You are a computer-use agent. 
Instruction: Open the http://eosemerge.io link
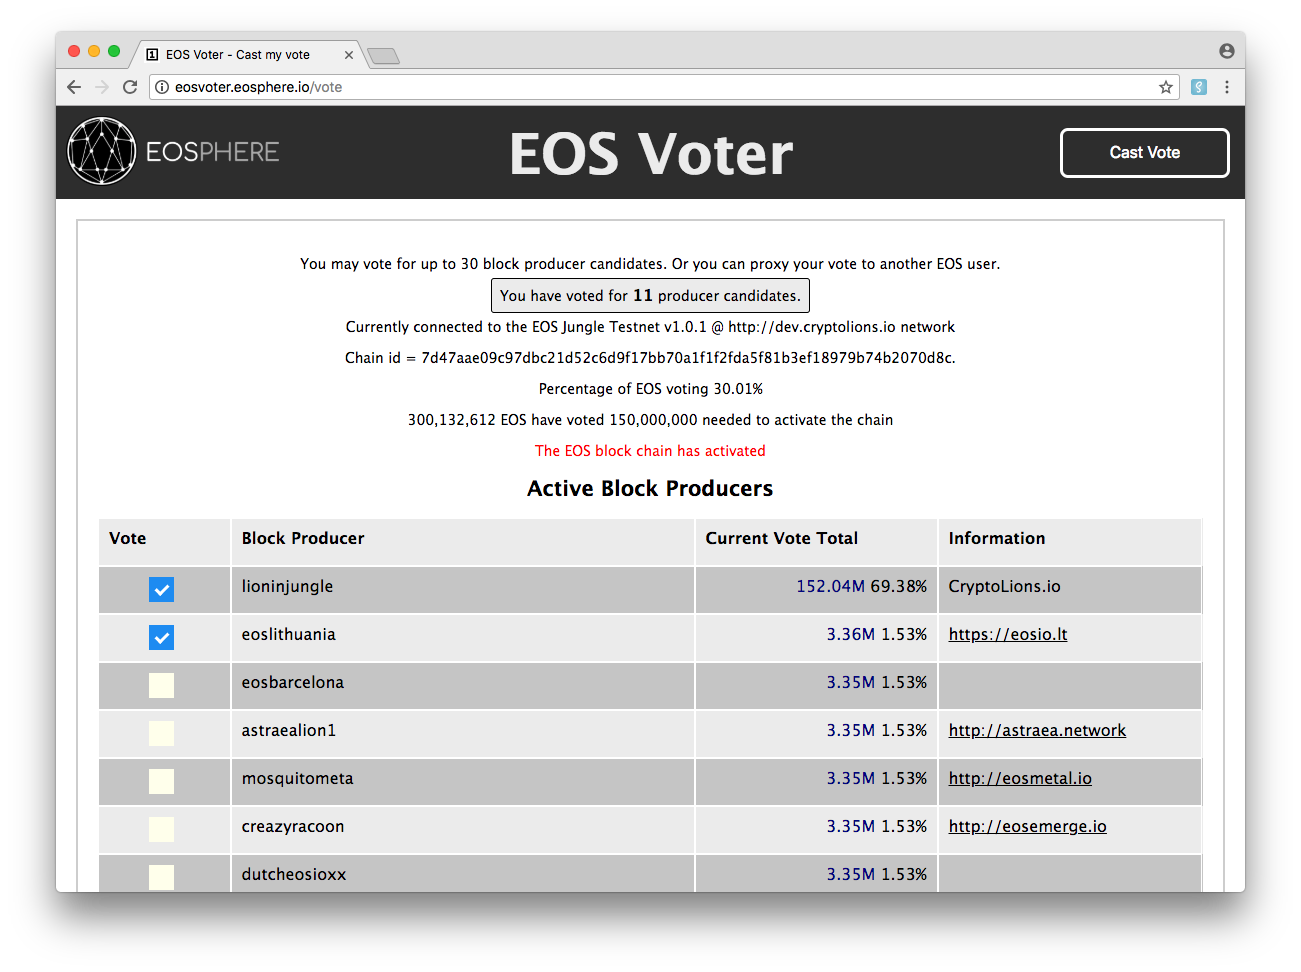[1027, 826]
